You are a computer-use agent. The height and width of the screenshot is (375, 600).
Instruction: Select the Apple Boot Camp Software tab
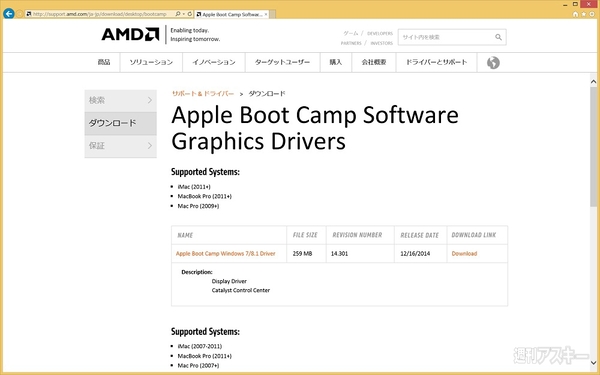232,14
